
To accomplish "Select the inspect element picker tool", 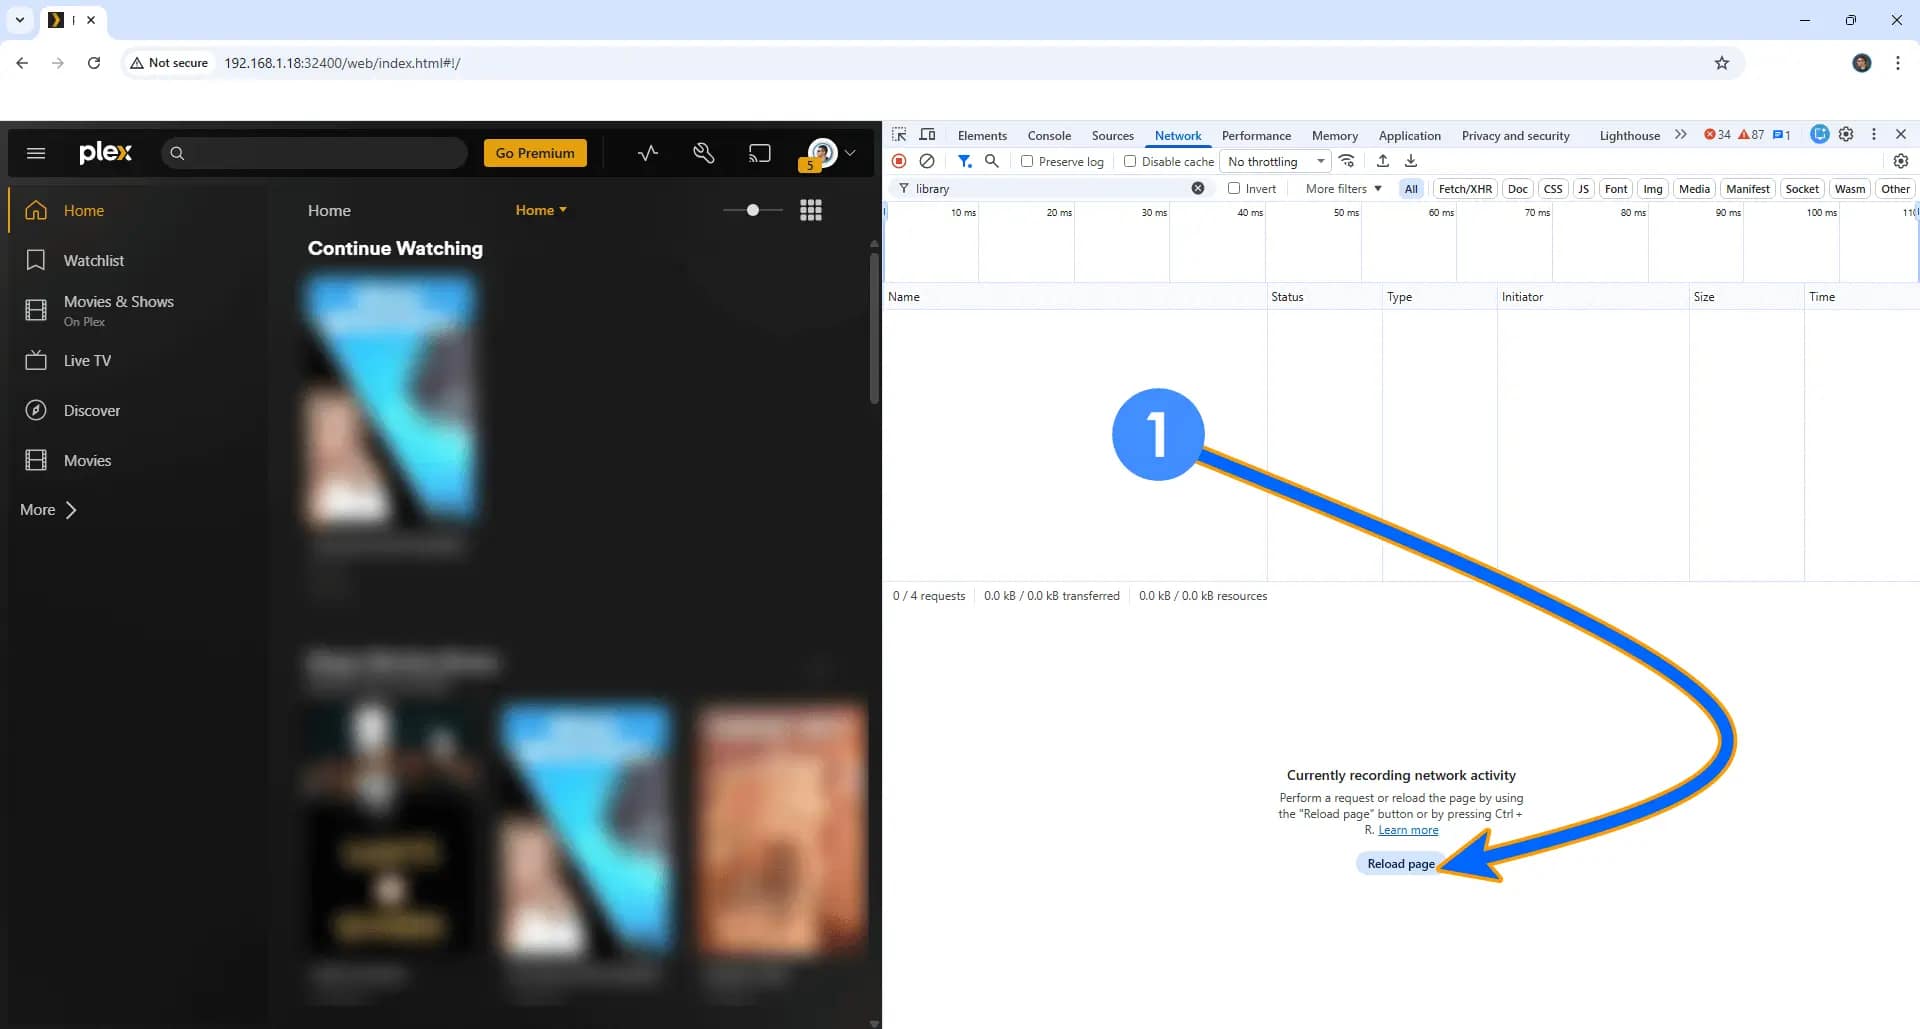I will [x=899, y=135].
